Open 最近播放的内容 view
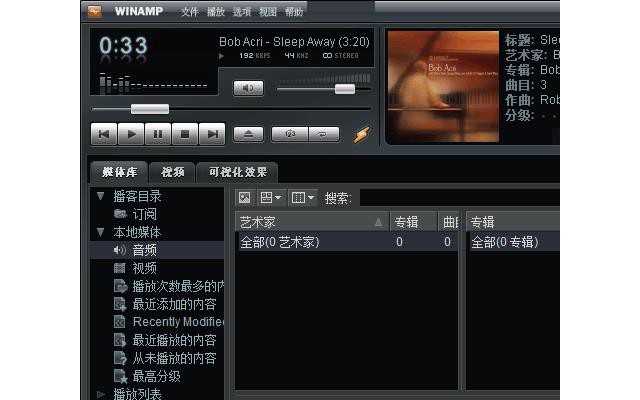The width and height of the screenshot is (640, 400). 174,340
